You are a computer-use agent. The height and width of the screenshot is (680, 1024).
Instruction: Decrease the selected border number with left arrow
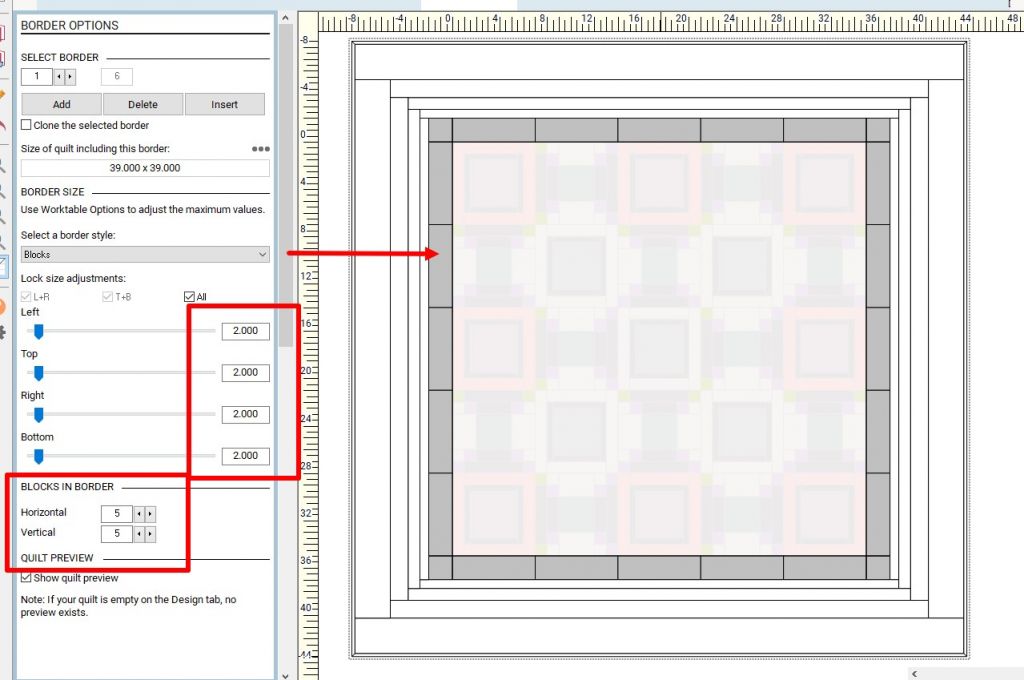click(x=59, y=76)
